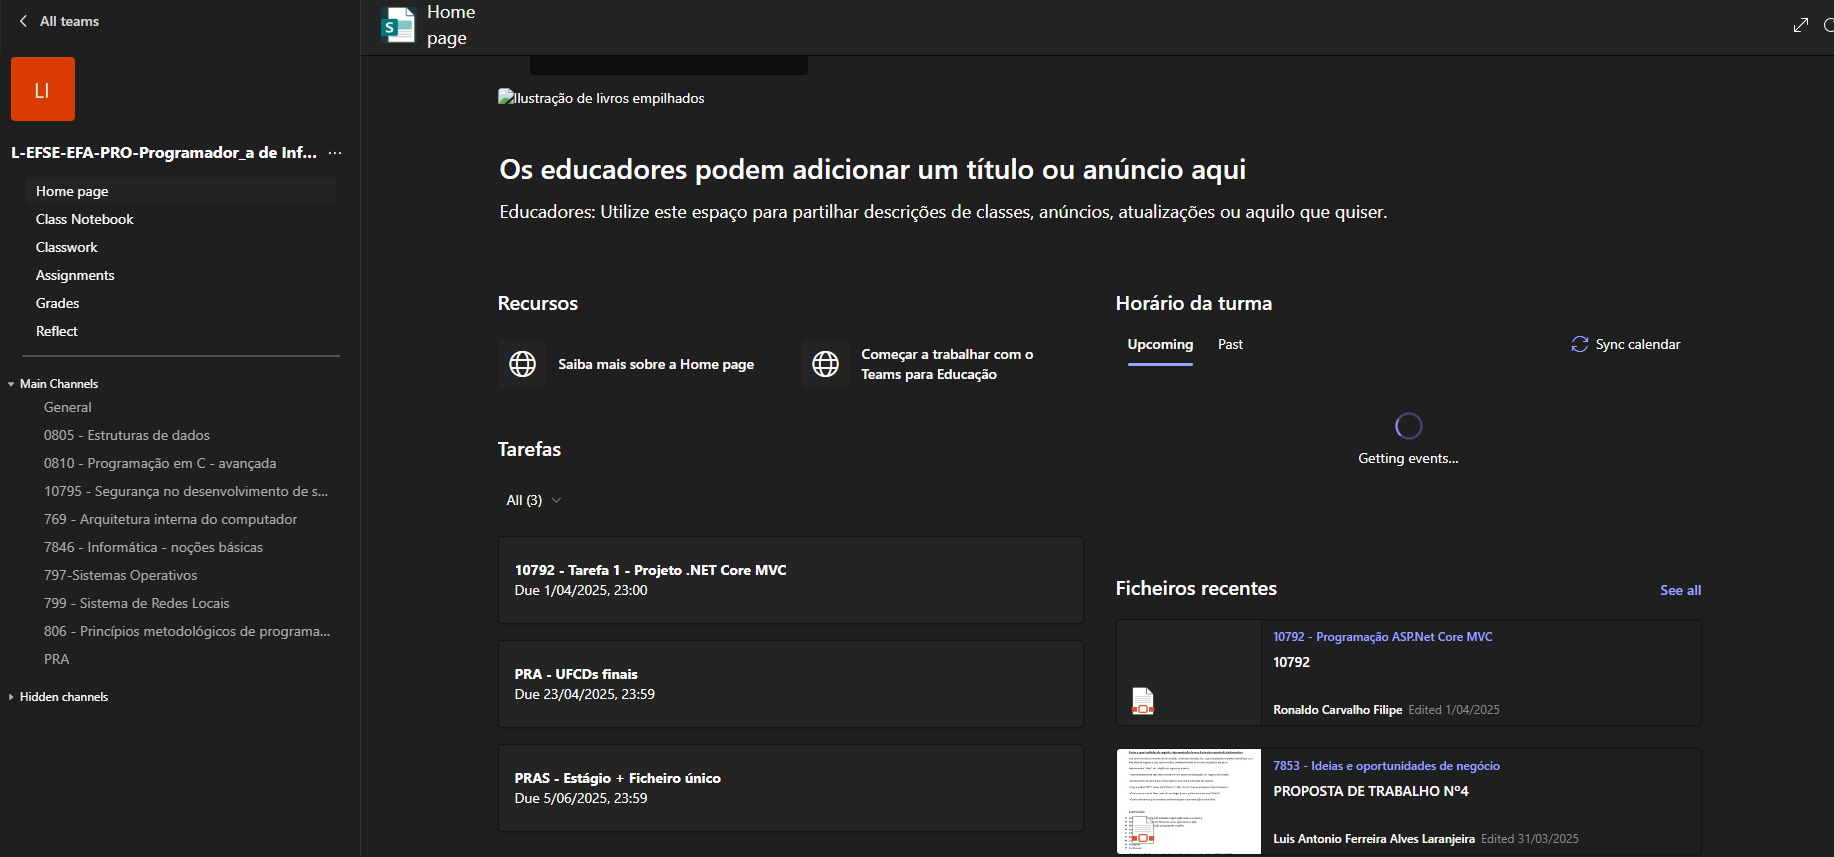The image size is (1834, 857).
Task: Click the Ilustração de livros empilhados image
Action: coord(601,98)
